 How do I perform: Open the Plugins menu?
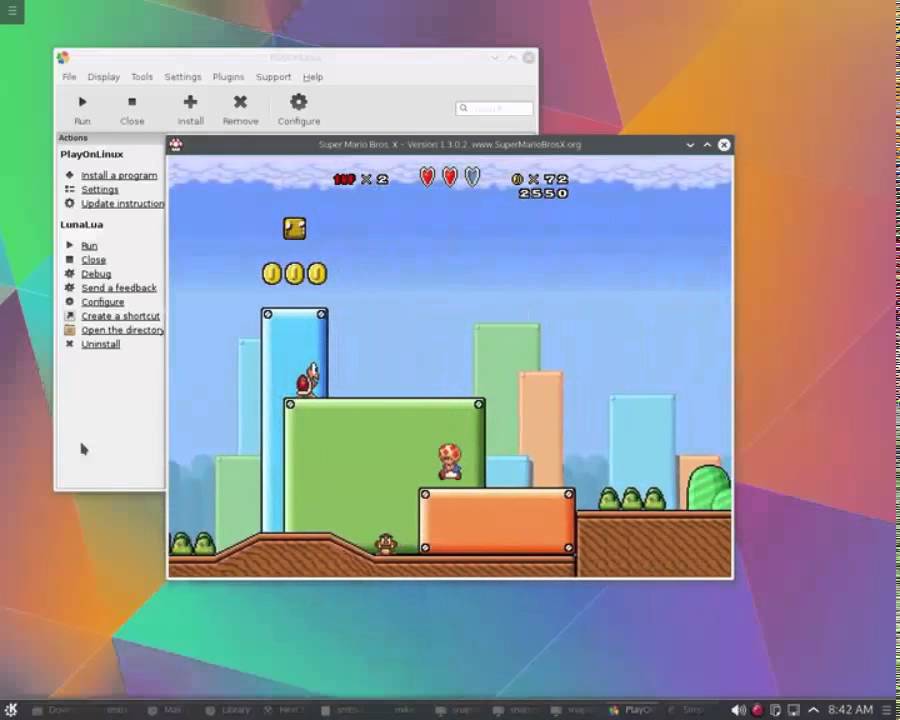click(228, 77)
